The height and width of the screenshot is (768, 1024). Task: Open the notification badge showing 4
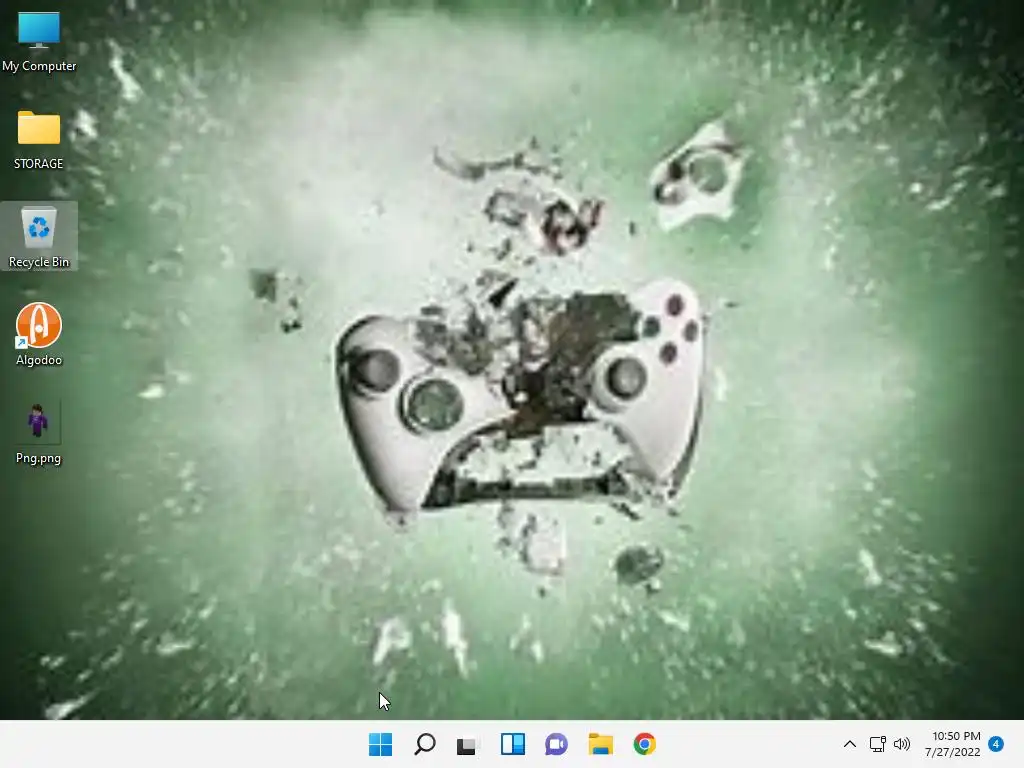point(996,744)
